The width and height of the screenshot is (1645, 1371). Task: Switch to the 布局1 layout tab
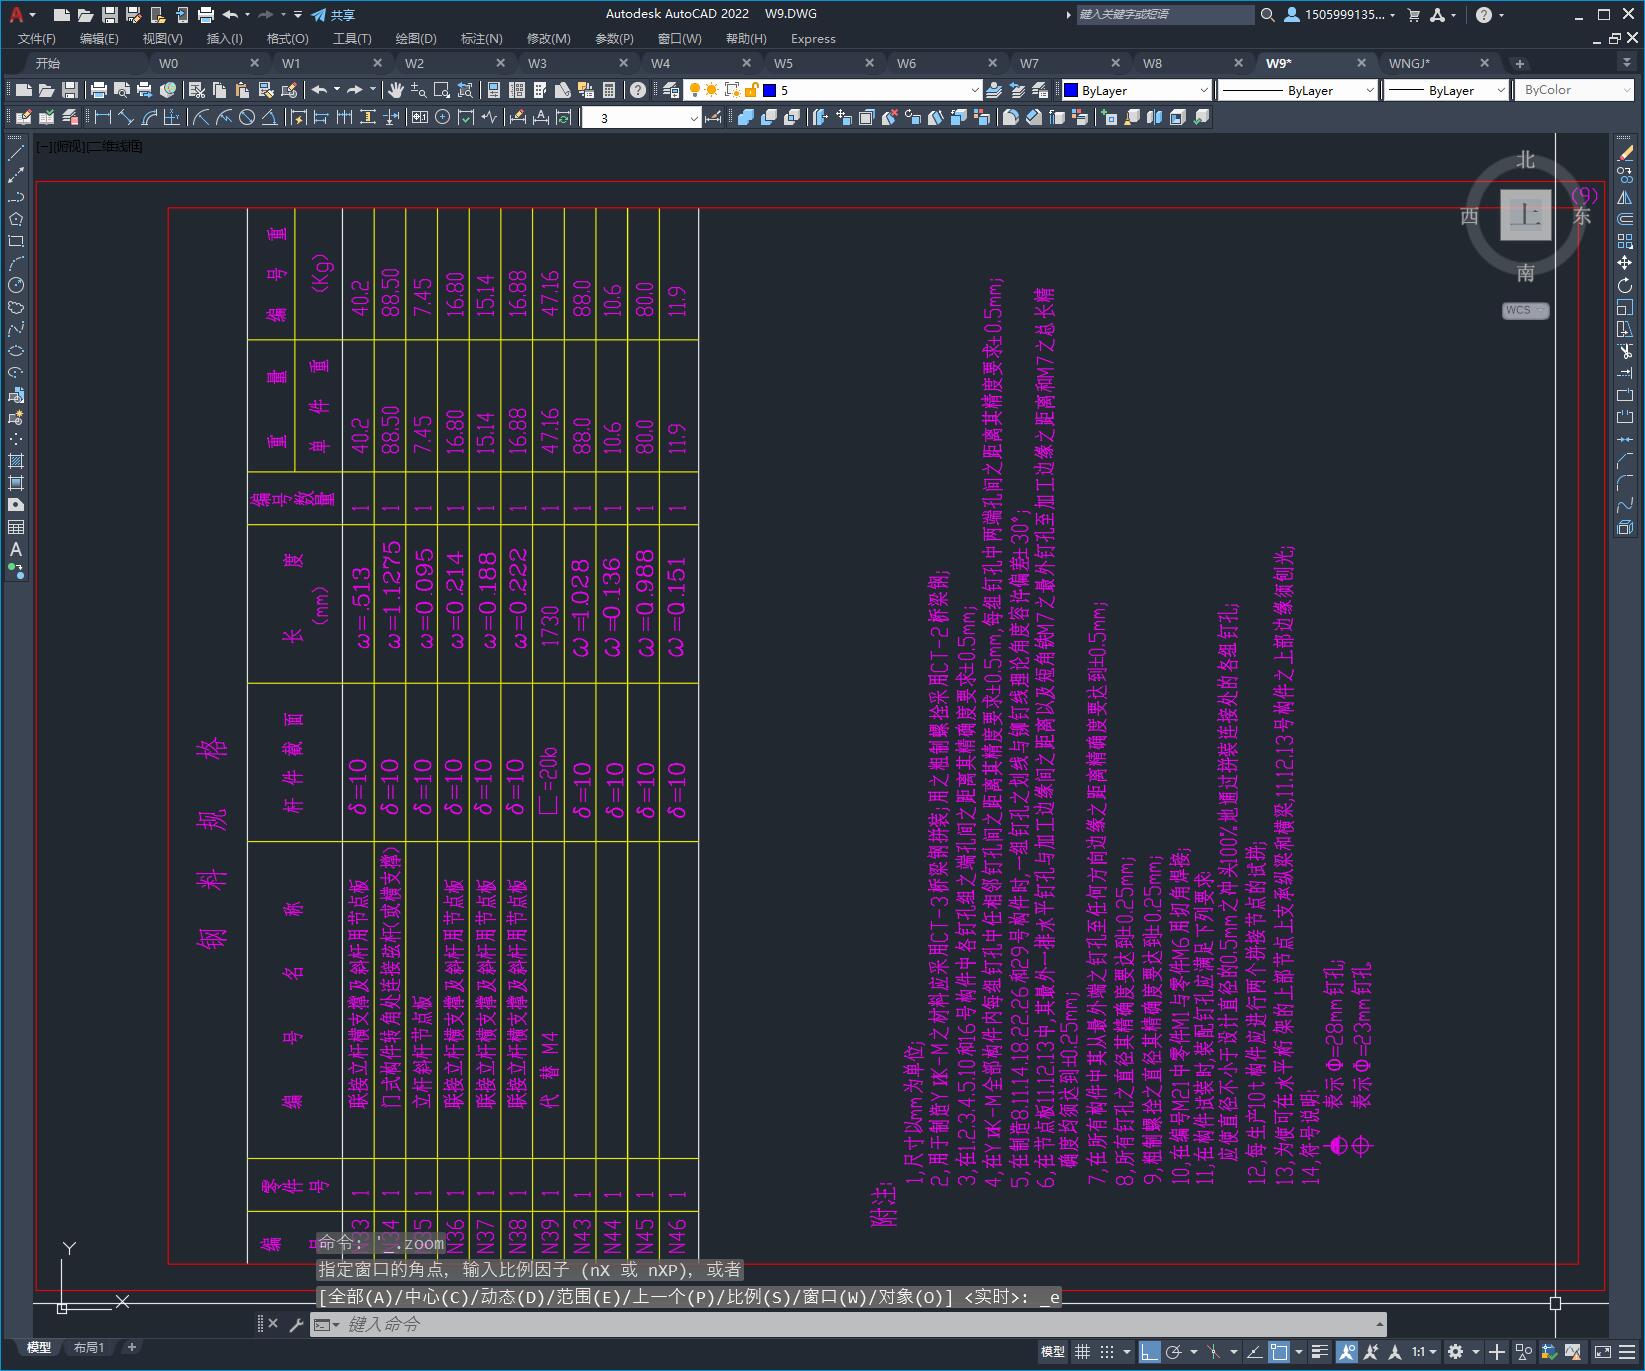tap(88, 1348)
